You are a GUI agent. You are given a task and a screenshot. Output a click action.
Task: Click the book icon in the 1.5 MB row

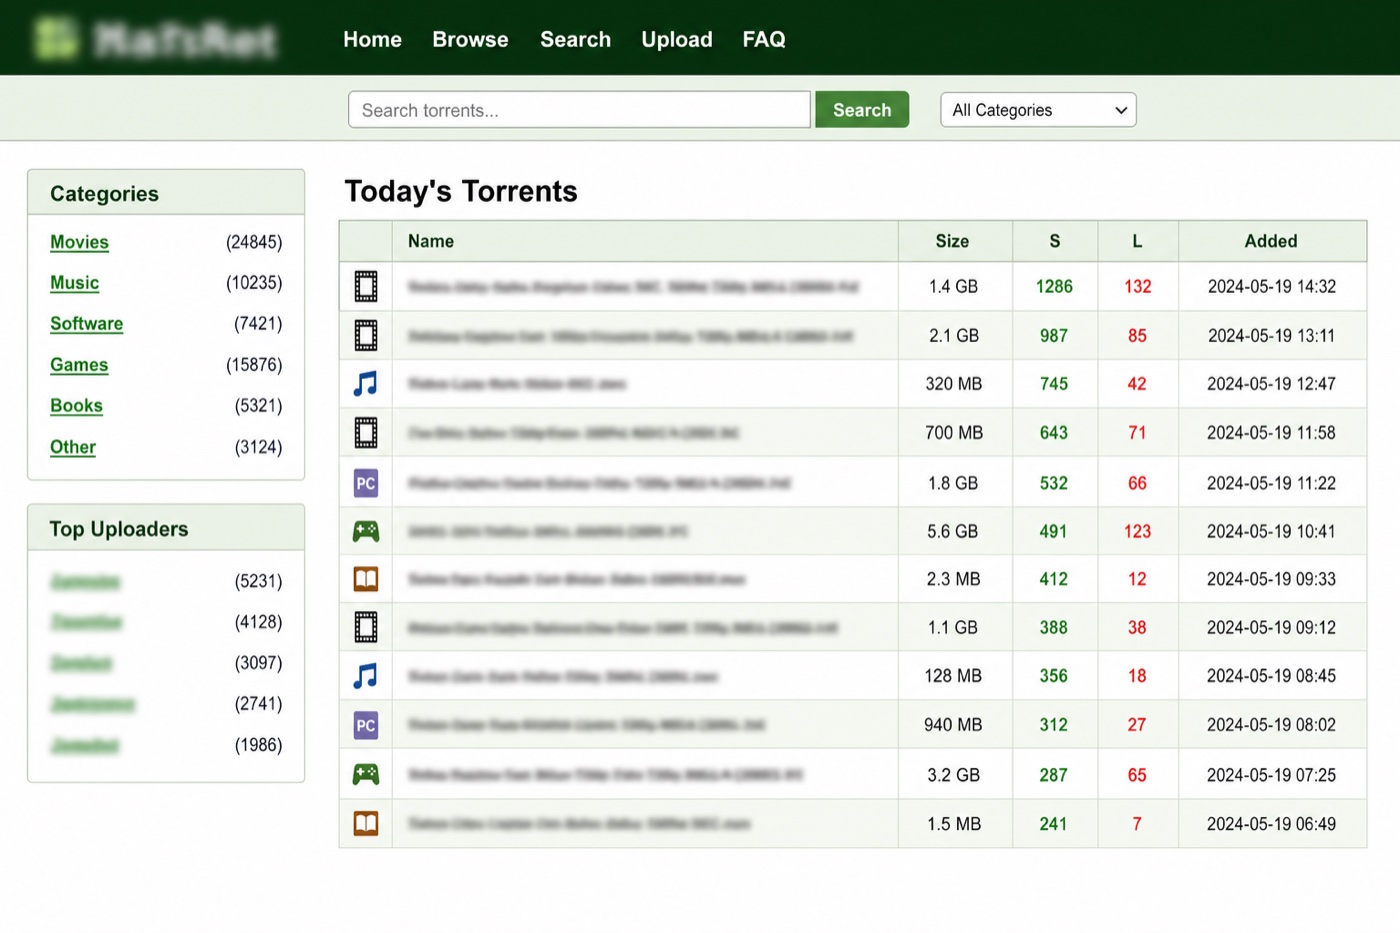pyautogui.click(x=366, y=824)
